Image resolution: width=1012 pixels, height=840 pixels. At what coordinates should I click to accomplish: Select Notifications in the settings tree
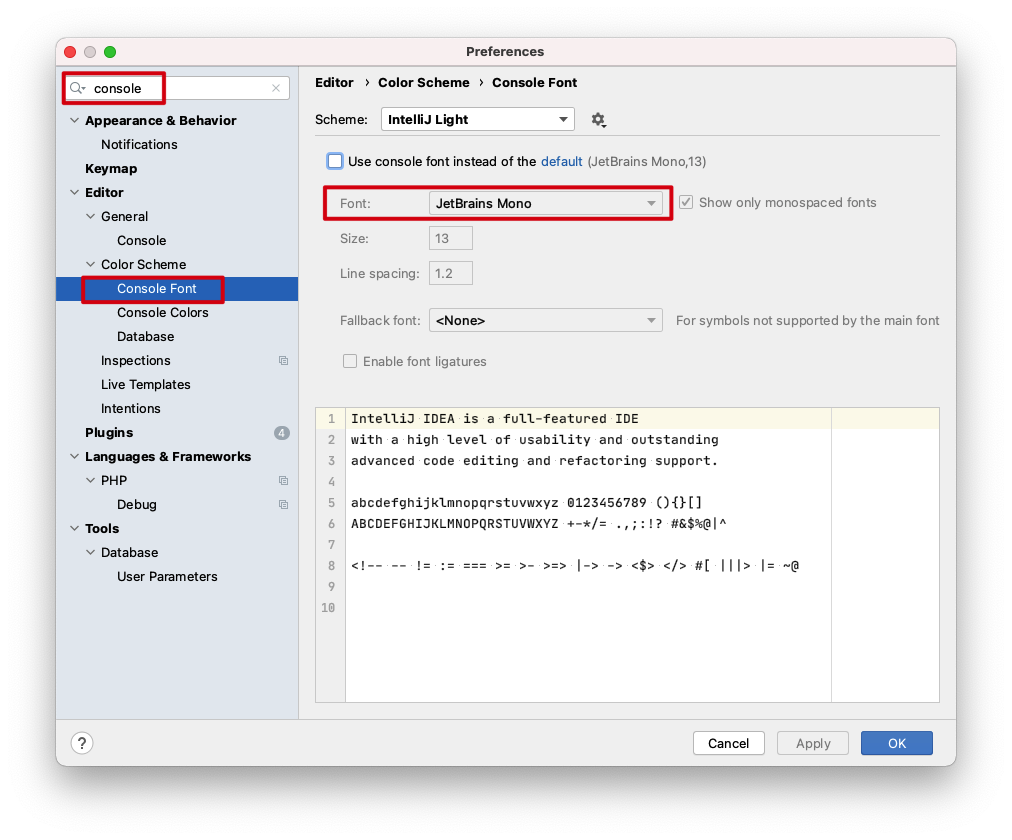[139, 145]
